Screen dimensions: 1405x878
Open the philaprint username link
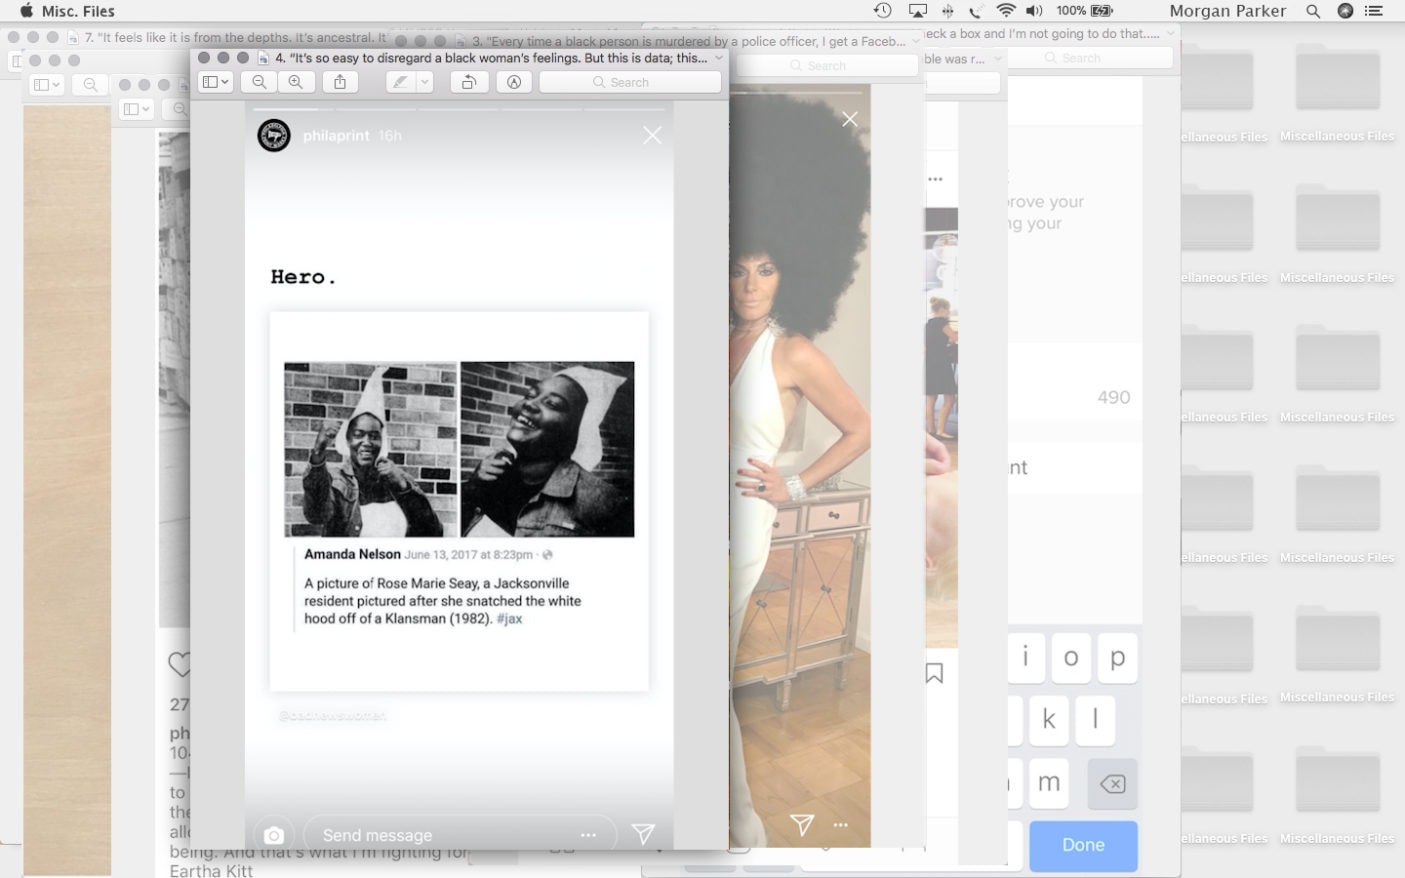[336, 135]
